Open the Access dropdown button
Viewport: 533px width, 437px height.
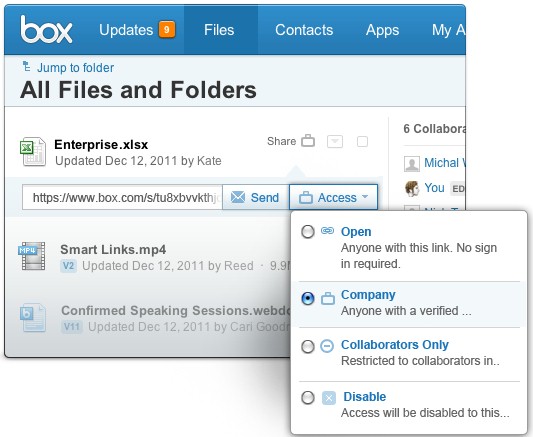click(333, 197)
